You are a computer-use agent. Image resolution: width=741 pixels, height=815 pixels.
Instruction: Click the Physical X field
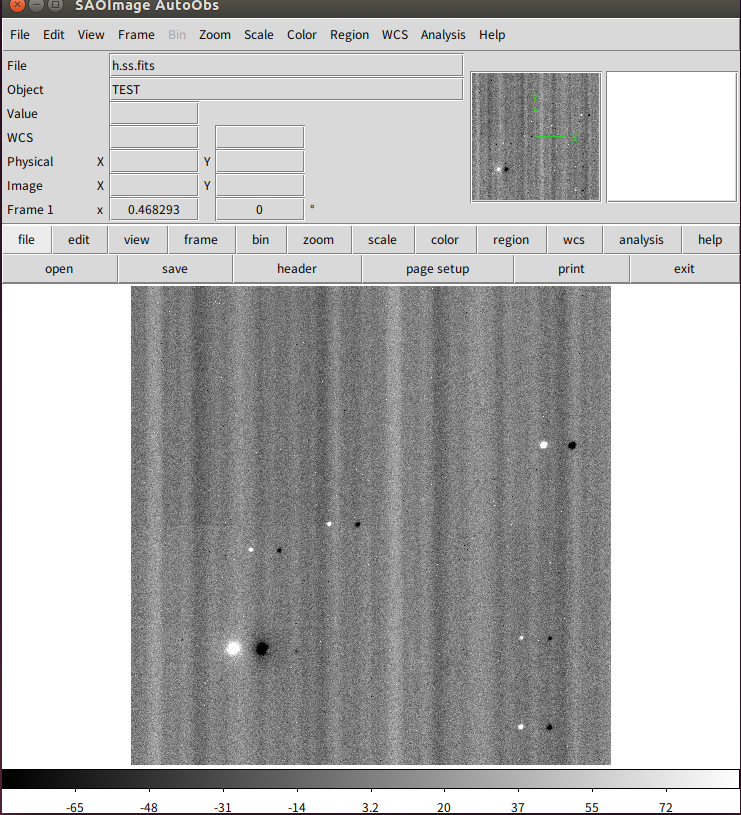coord(154,161)
